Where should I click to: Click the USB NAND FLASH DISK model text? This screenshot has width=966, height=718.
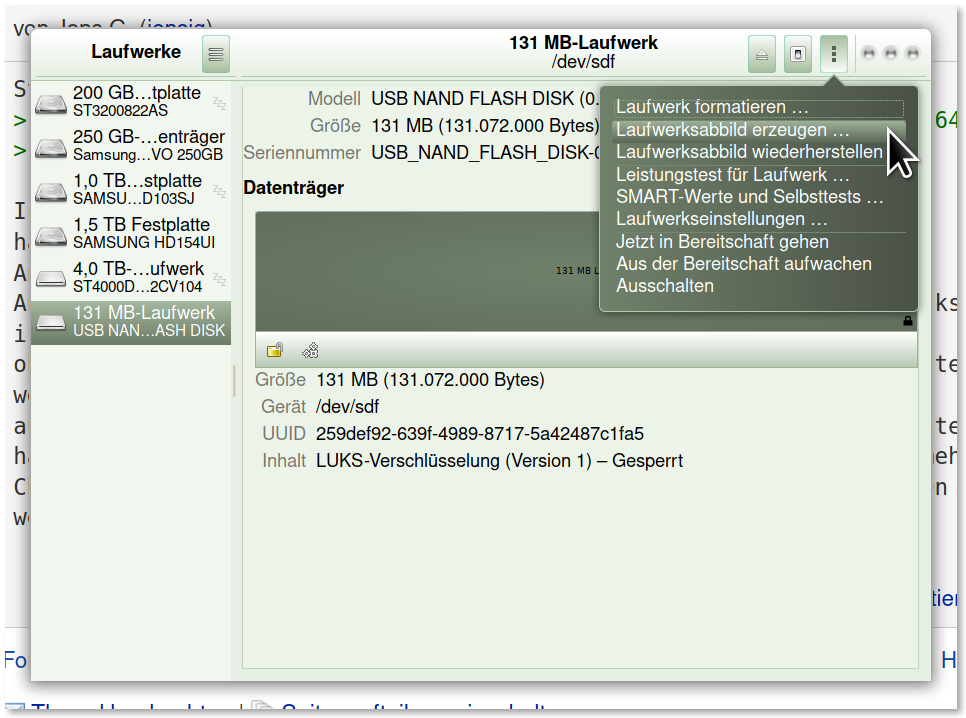[x=485, y=99]
